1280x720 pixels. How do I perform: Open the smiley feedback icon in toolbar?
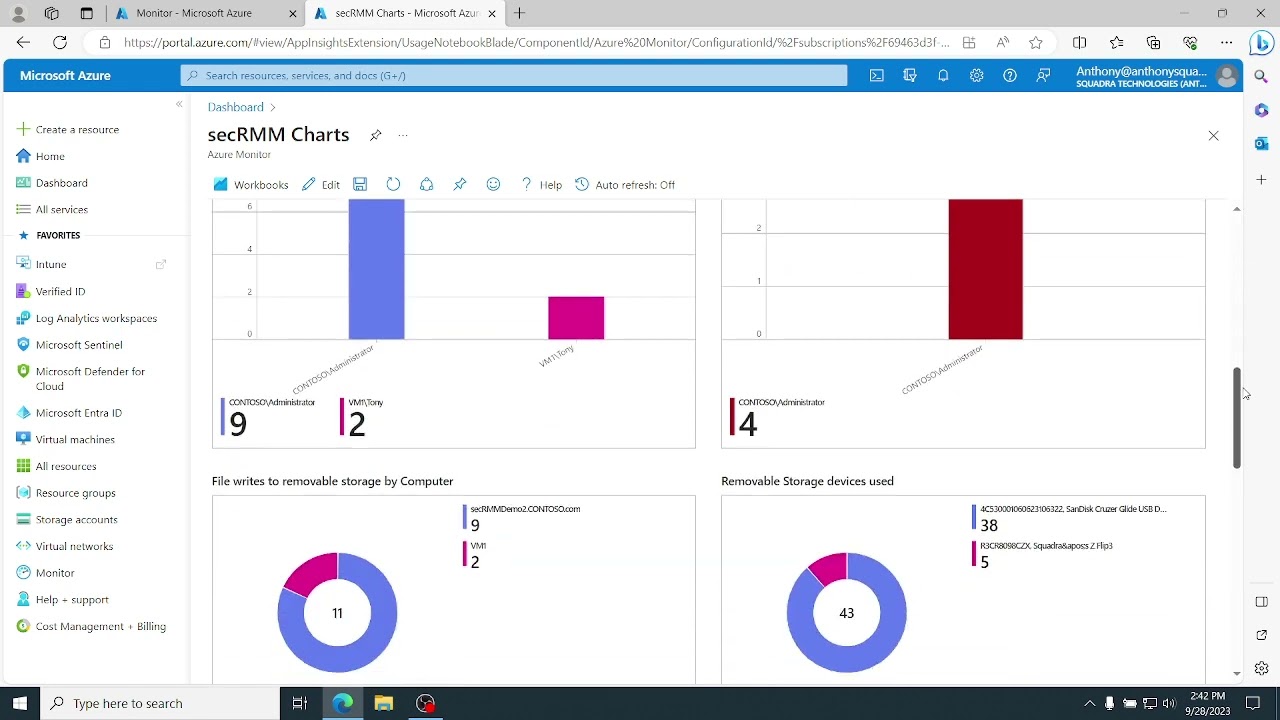(x=493, y=184)
